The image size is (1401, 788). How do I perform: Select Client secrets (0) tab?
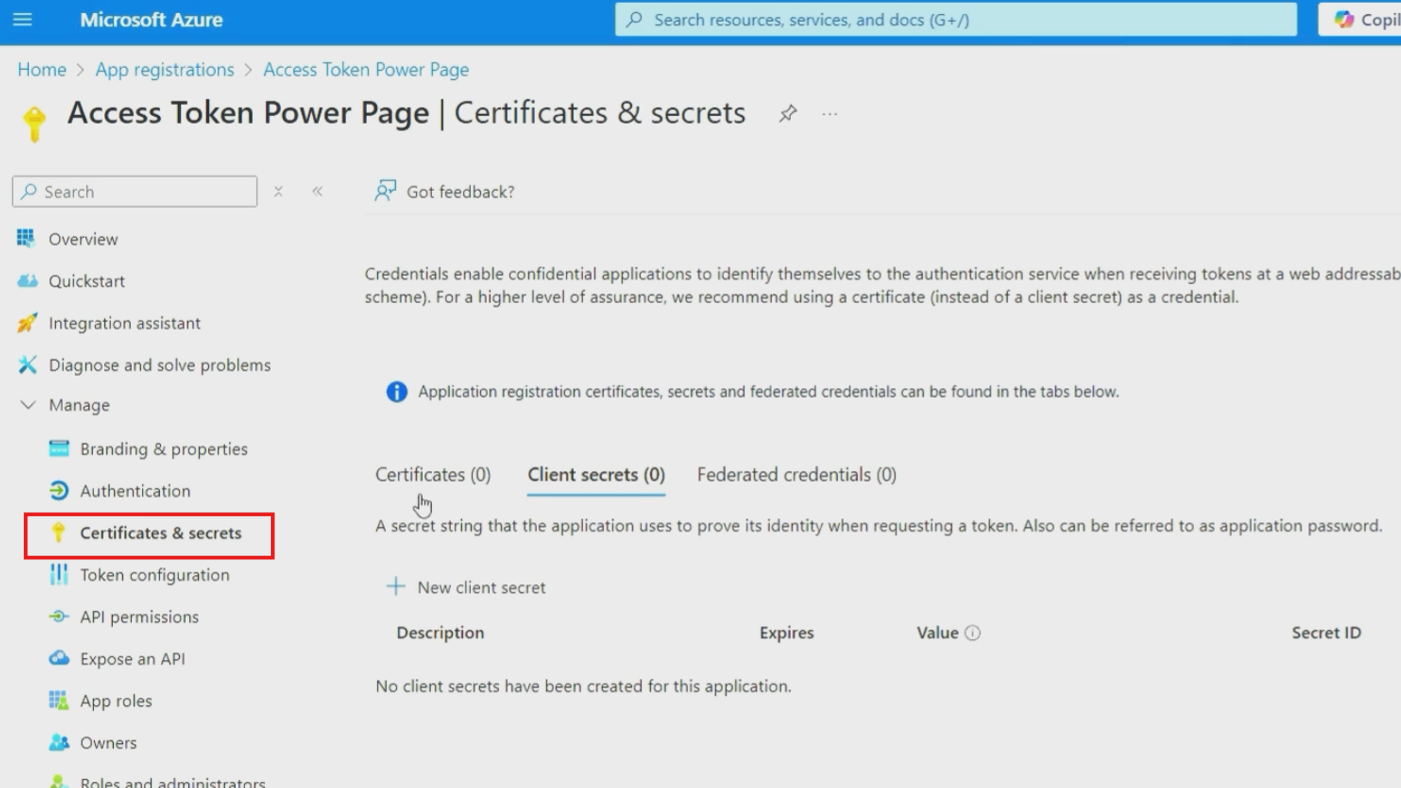tap(596, 475)
